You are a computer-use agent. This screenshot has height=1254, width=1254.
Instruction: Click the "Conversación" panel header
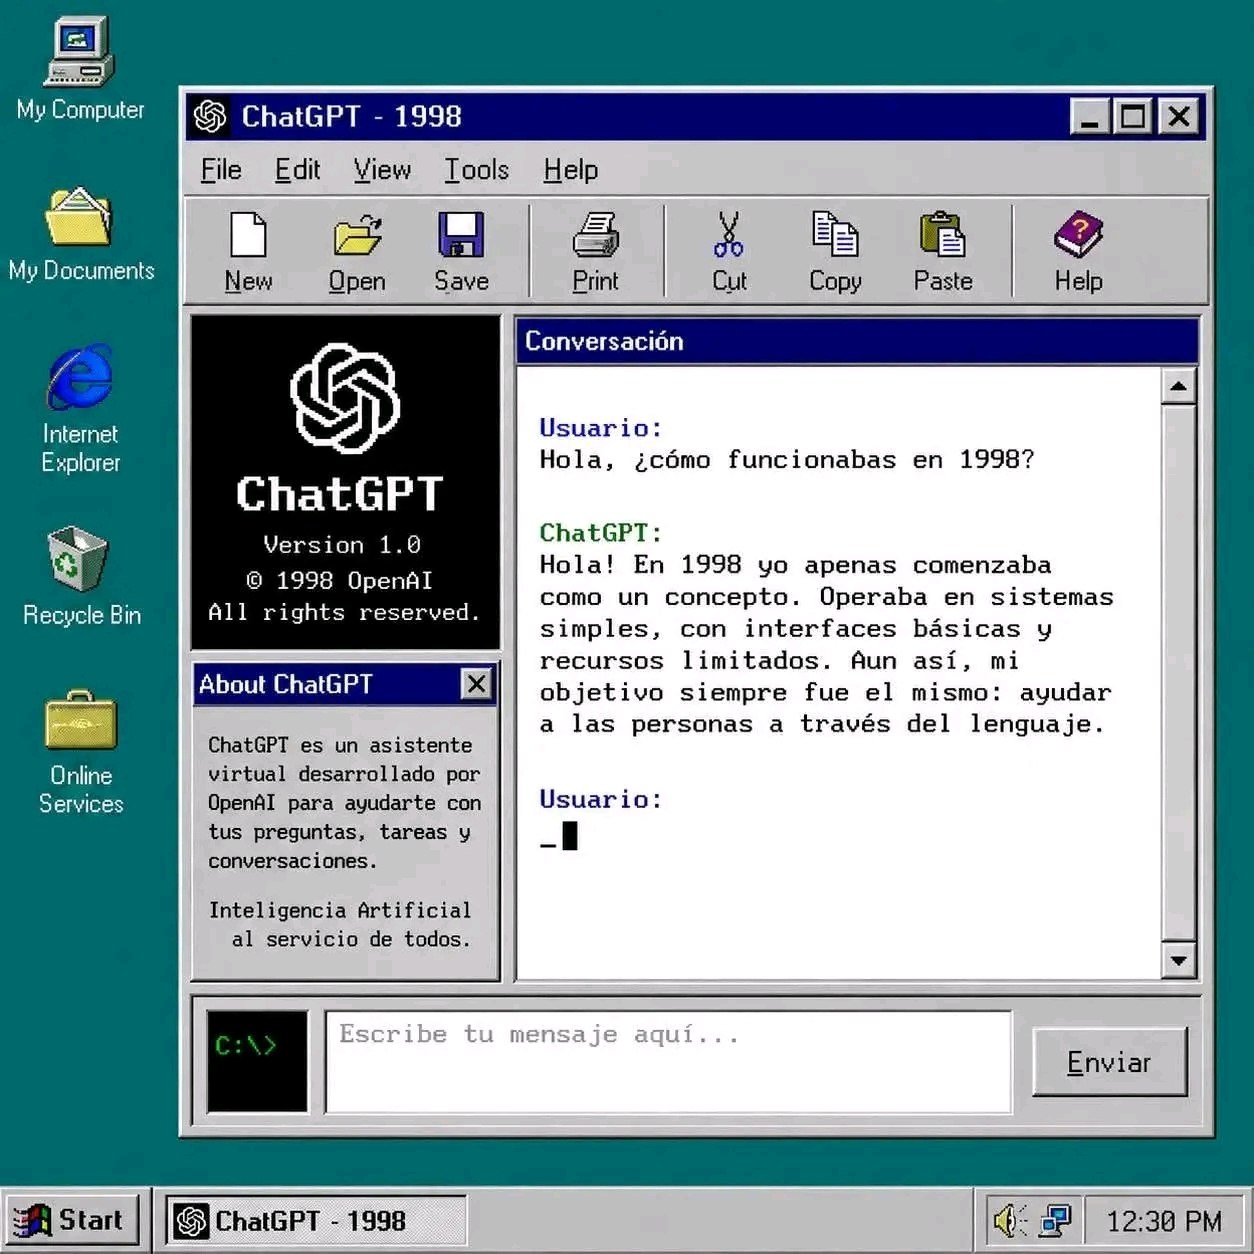(857, 341)
